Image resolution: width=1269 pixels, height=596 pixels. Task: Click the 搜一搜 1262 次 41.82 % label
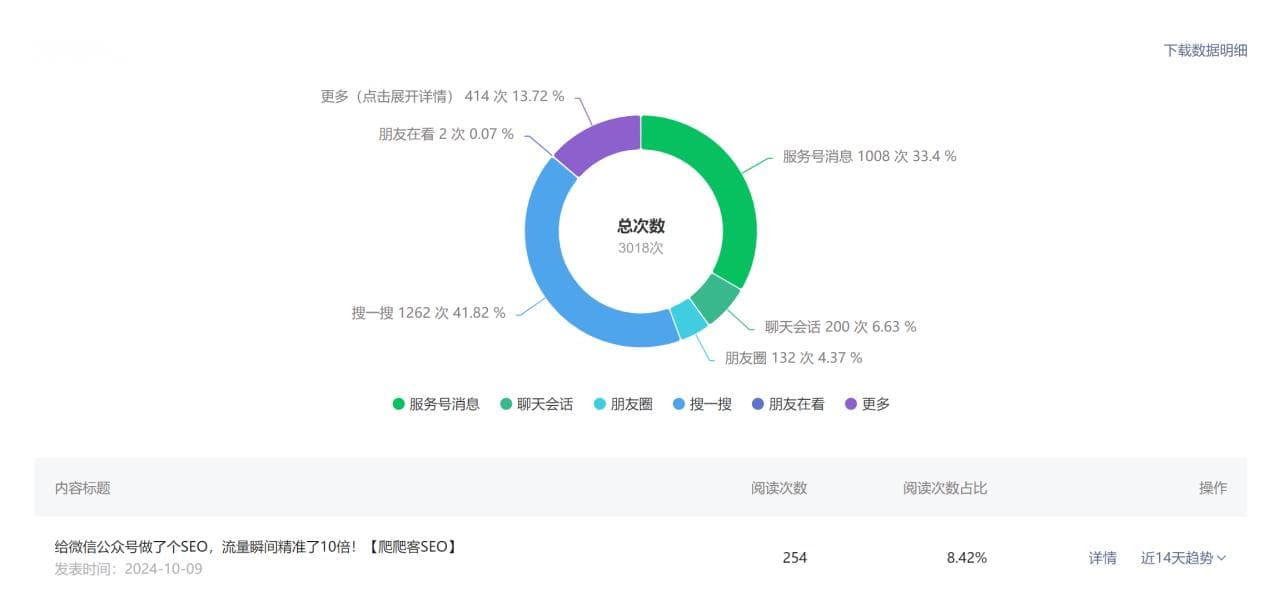click(x=428, y=312)
